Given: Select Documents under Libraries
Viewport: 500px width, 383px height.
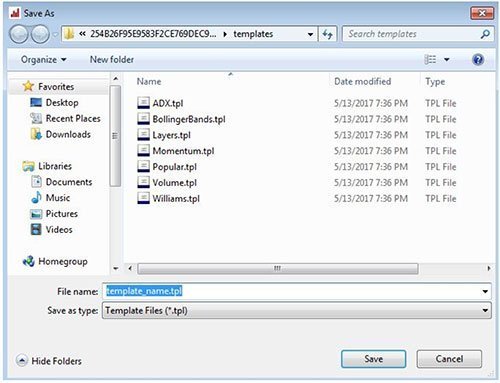Looking at the screenshot, I should point(69,182).
